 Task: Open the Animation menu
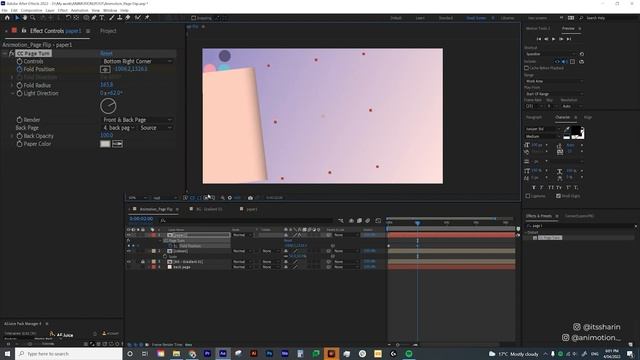pyautogui.click(x=80, y=10)
